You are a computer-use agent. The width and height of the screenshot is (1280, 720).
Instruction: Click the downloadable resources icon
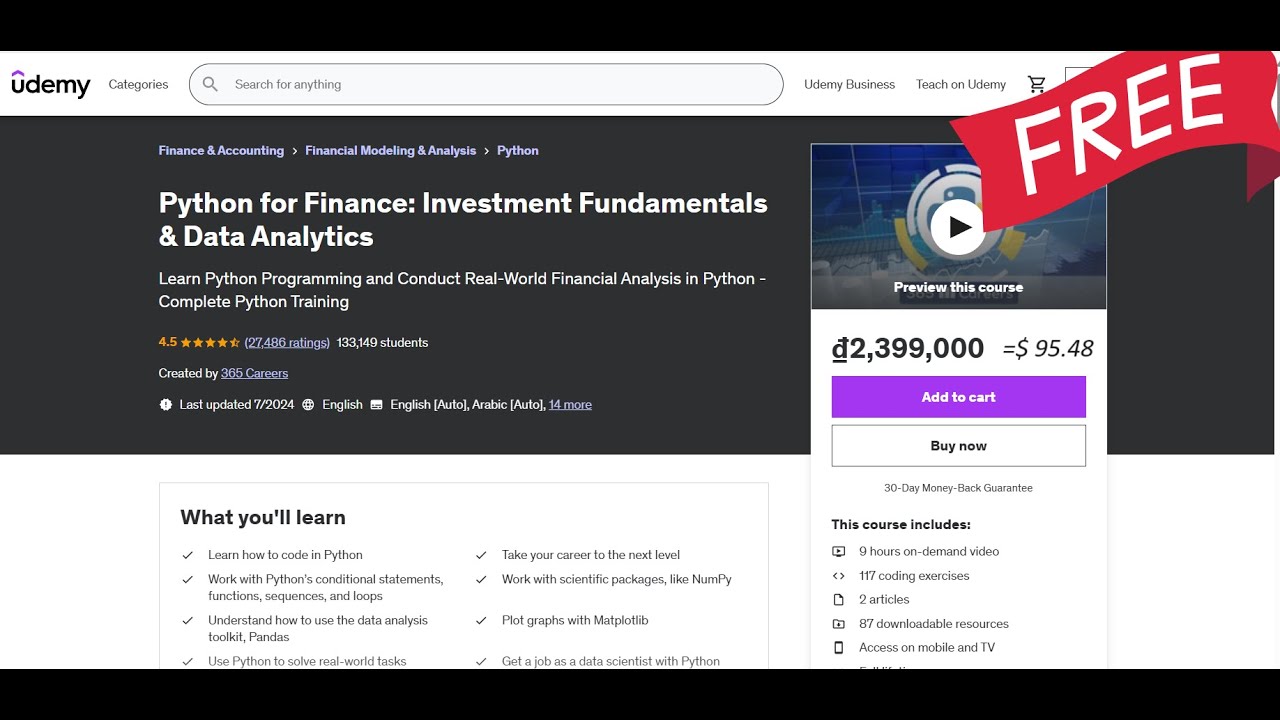839,624
